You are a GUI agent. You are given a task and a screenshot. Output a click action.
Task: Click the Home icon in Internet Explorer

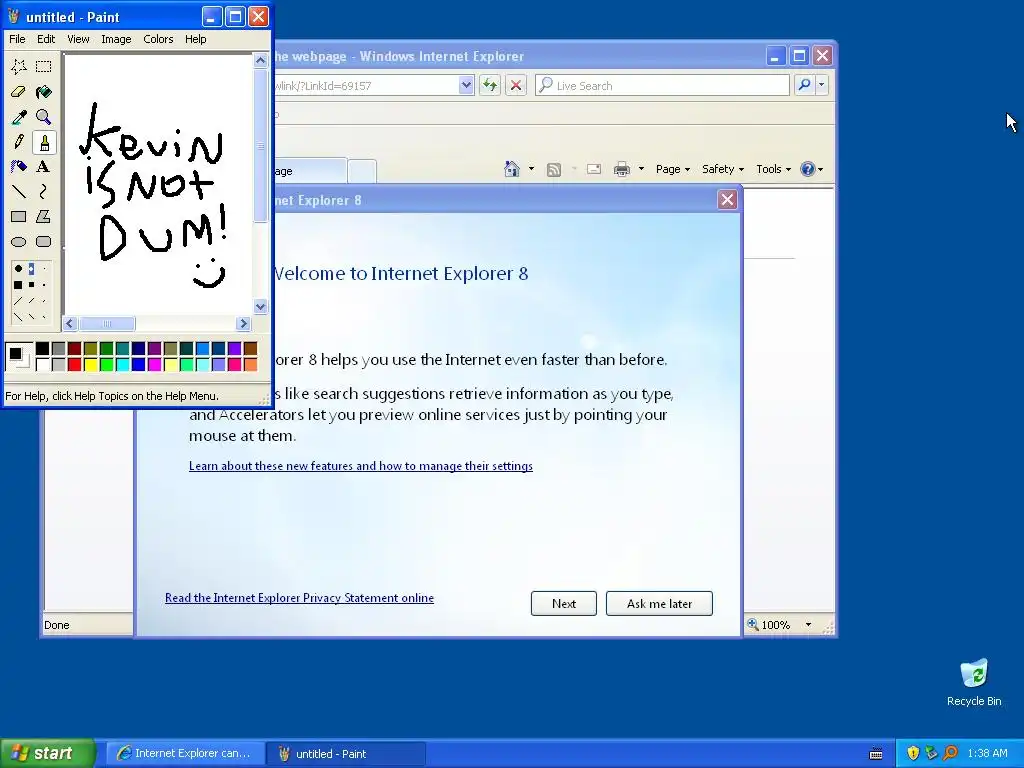(512, 169)
